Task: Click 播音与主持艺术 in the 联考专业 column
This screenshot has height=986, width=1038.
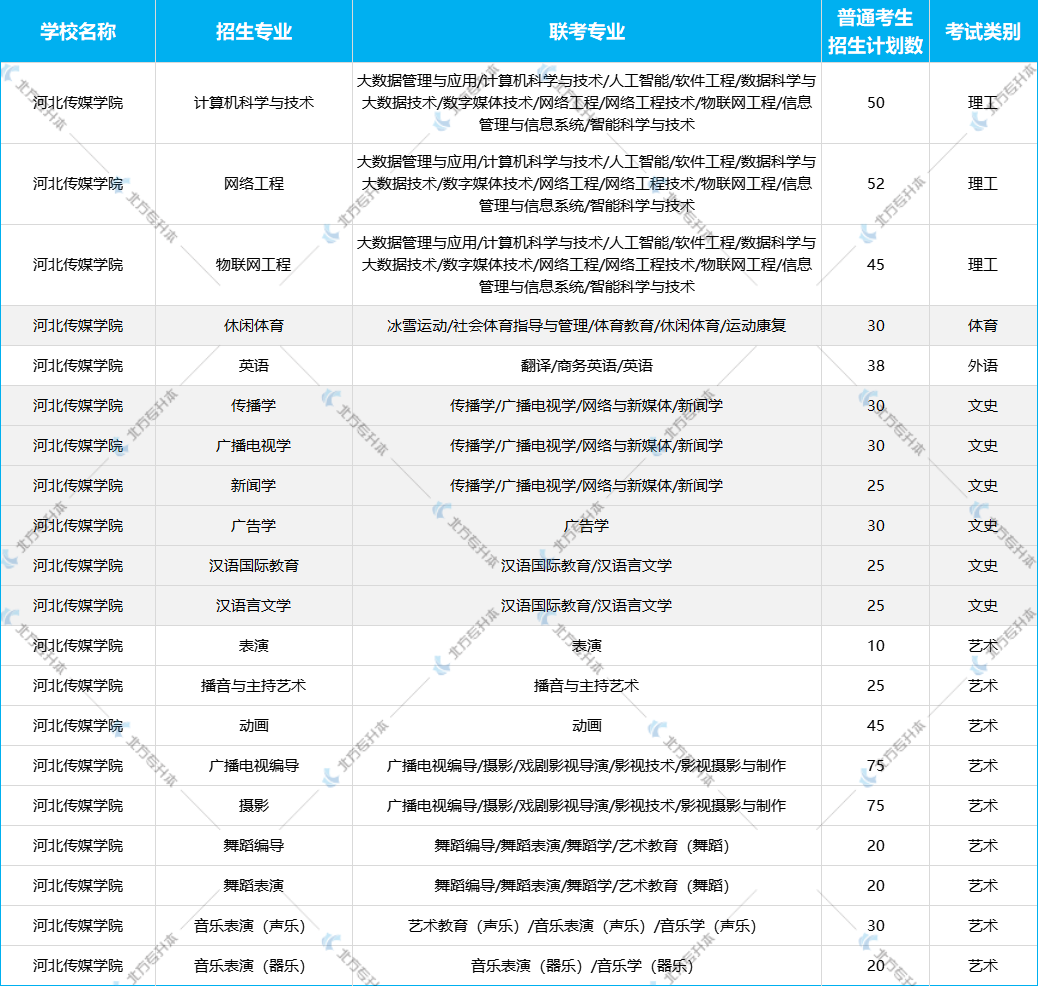Action: 587,685
